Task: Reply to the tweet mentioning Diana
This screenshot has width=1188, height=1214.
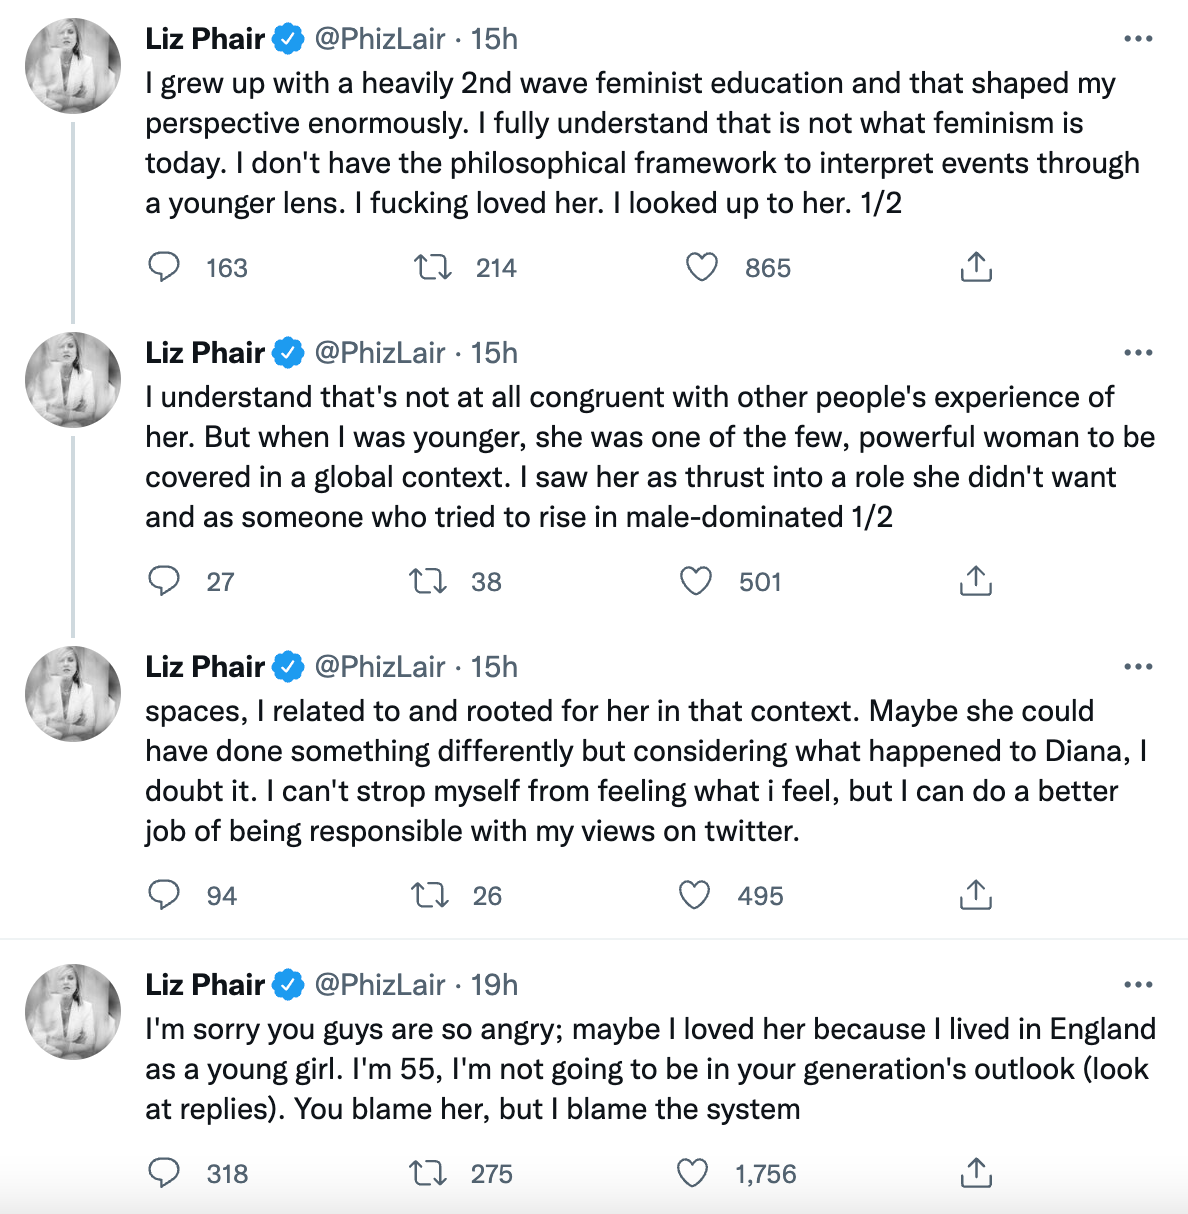Action: (164, 895)
